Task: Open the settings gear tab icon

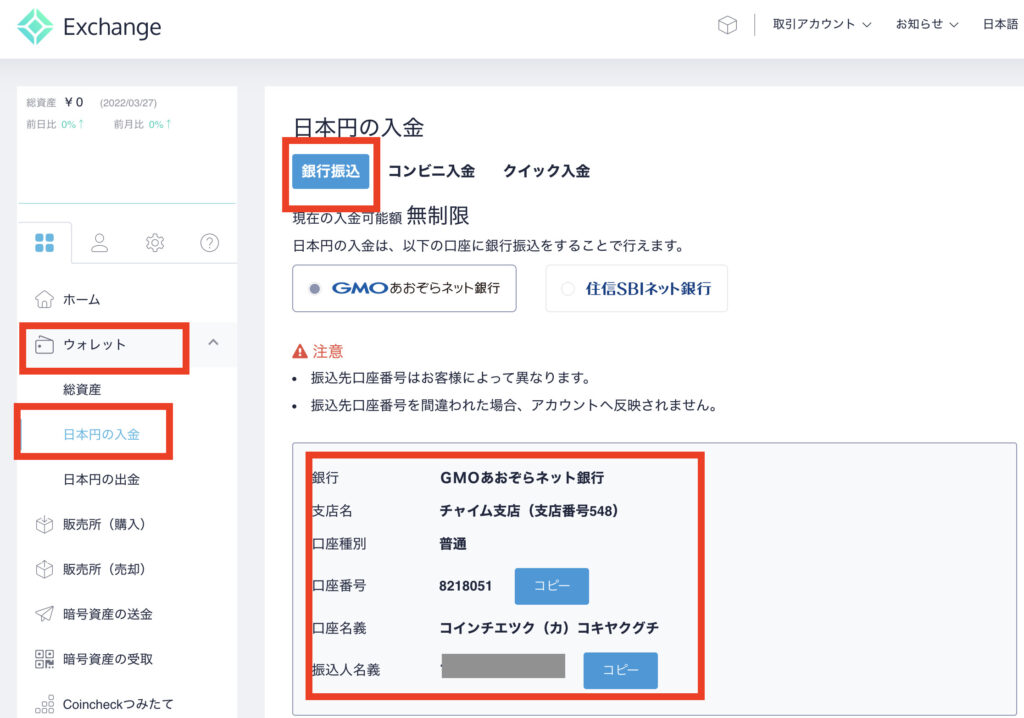Action: (x=155, y=243)
